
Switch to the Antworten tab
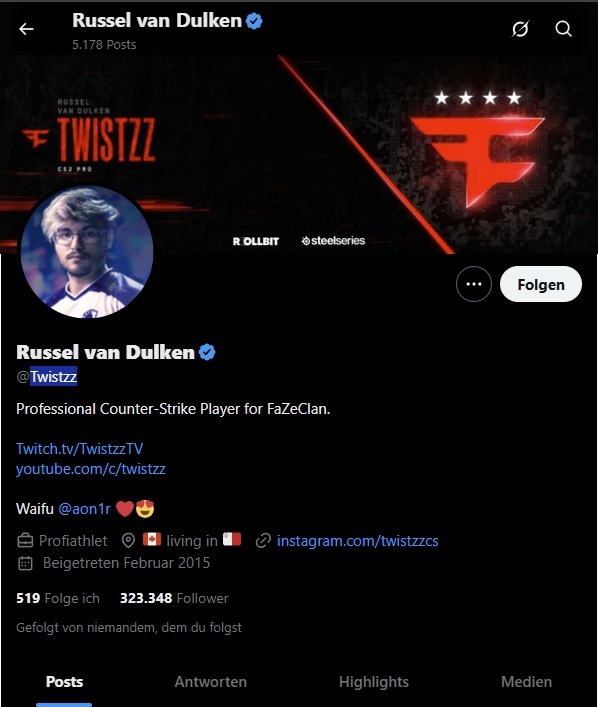211,682
